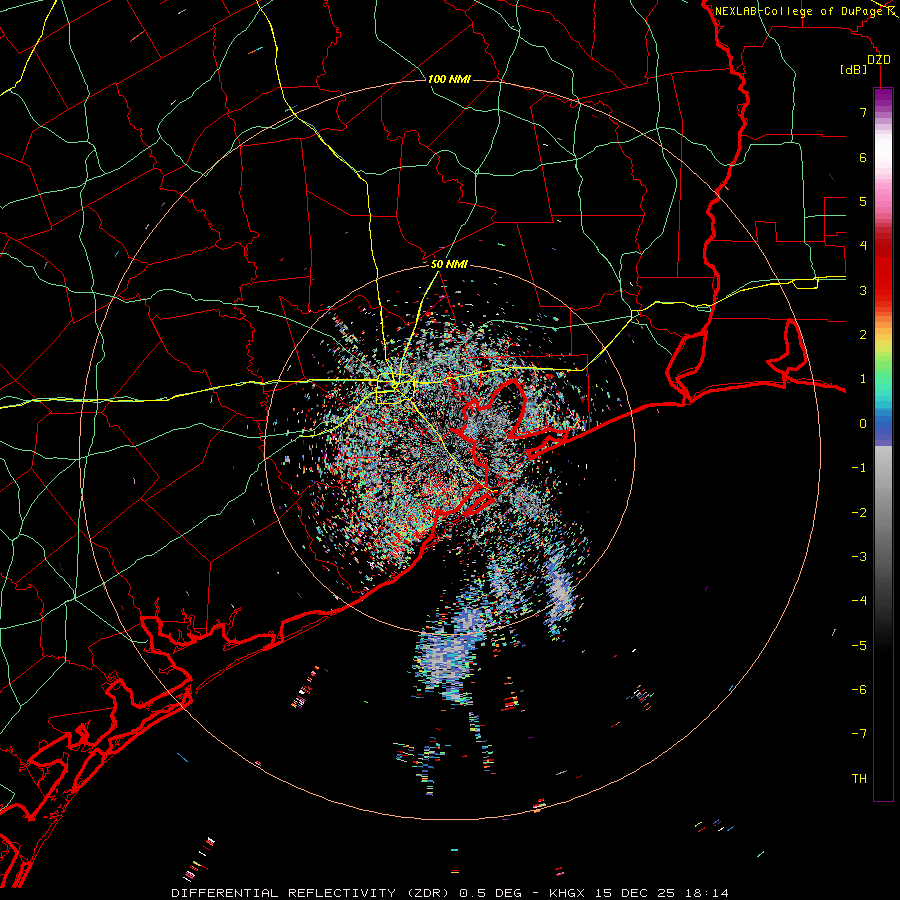The width and height of the screenshot is (900, 900).
Task: Select the 7 value on color scale
Action: [x=862, y=112]
